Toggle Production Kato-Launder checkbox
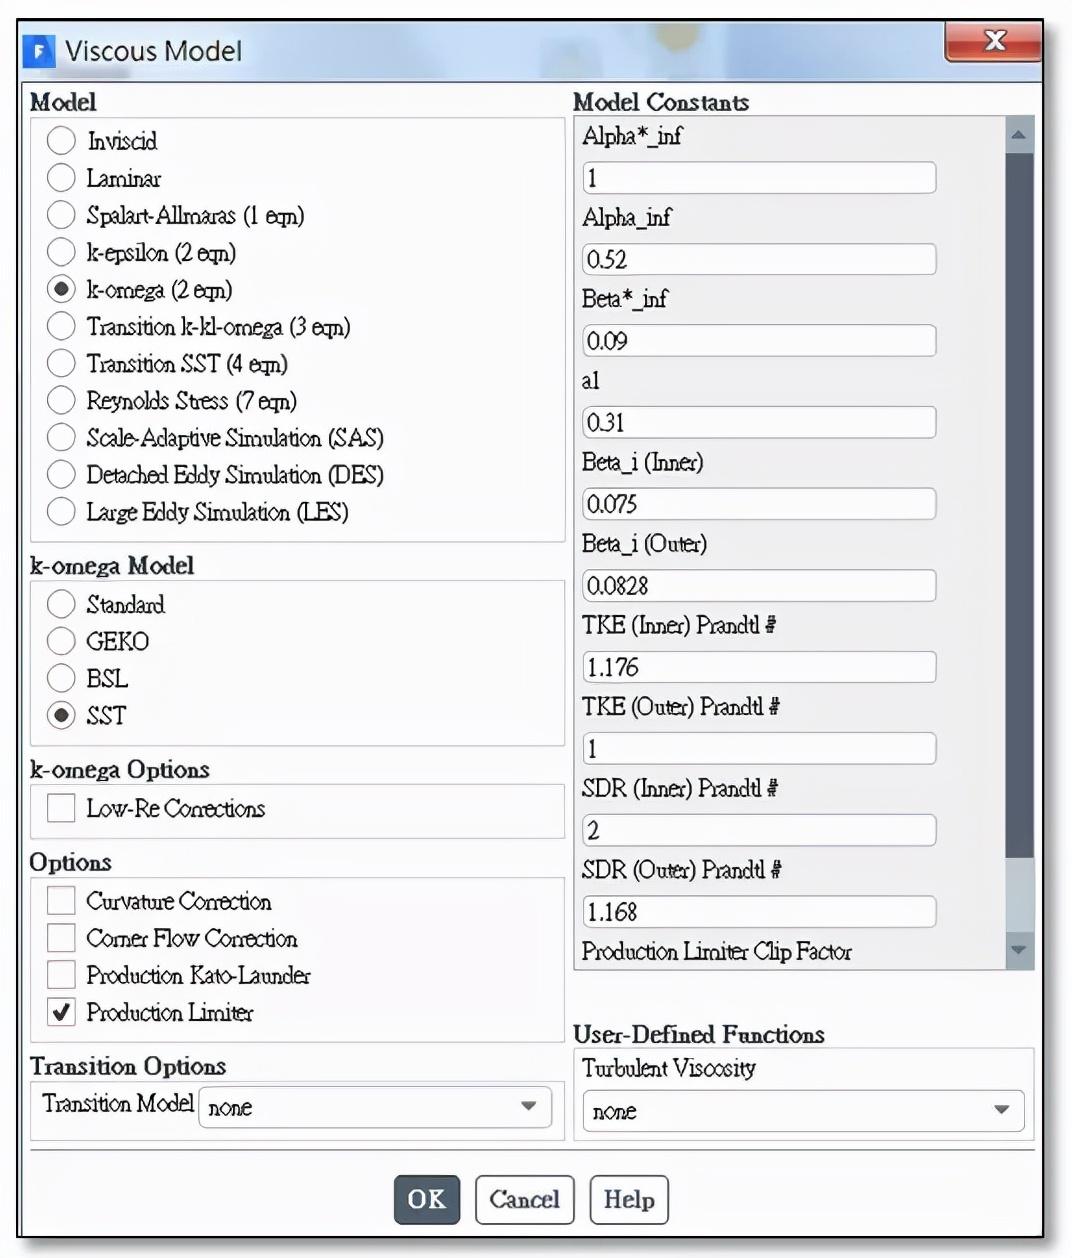 [61, 975]
